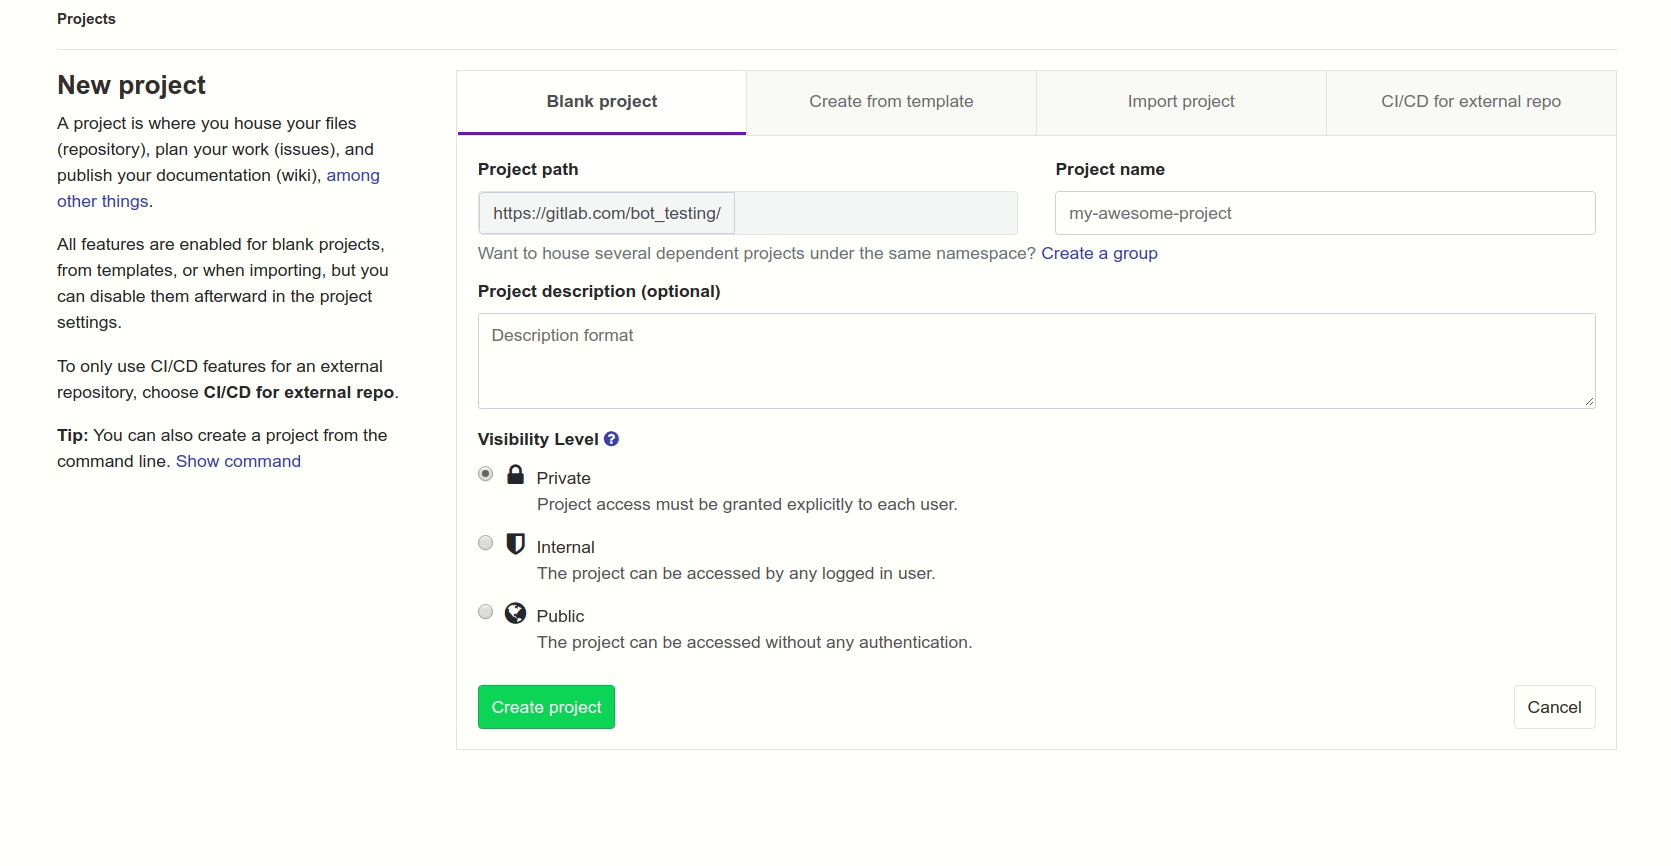Focus the Project name input field

(x=1325, y=213)
